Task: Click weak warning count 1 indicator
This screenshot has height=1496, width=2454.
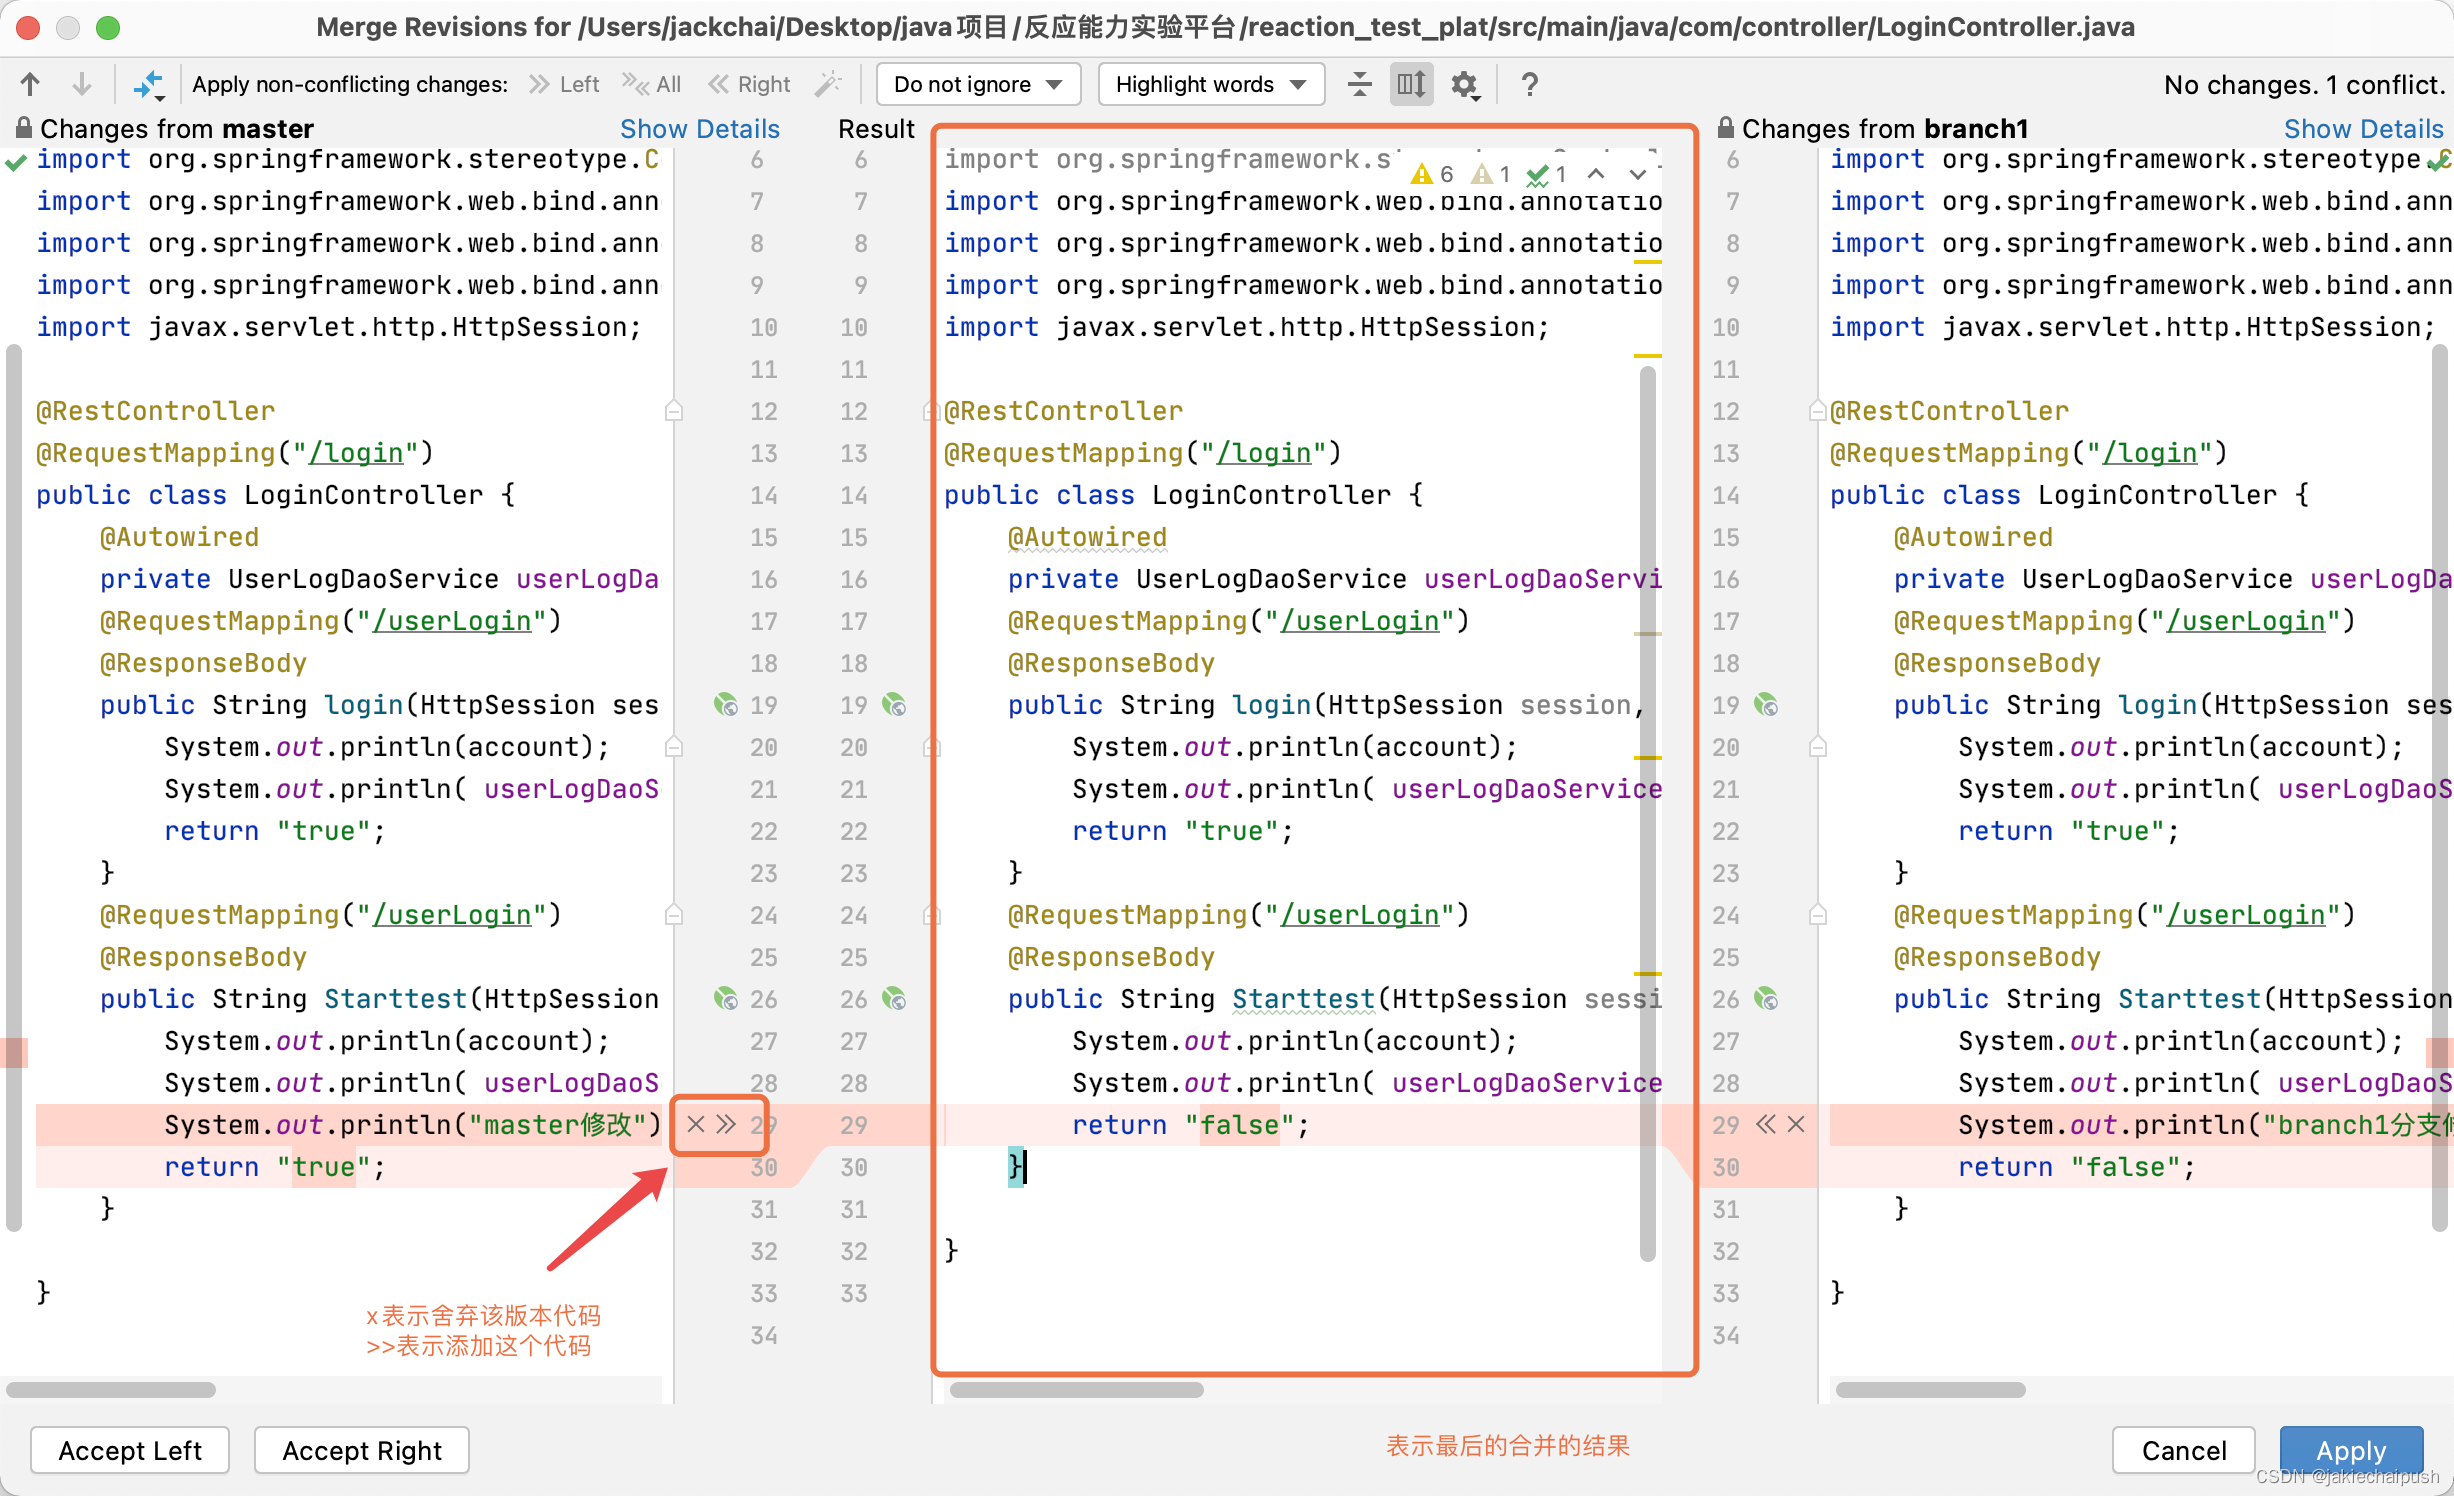Action: tap(1491, 174)
